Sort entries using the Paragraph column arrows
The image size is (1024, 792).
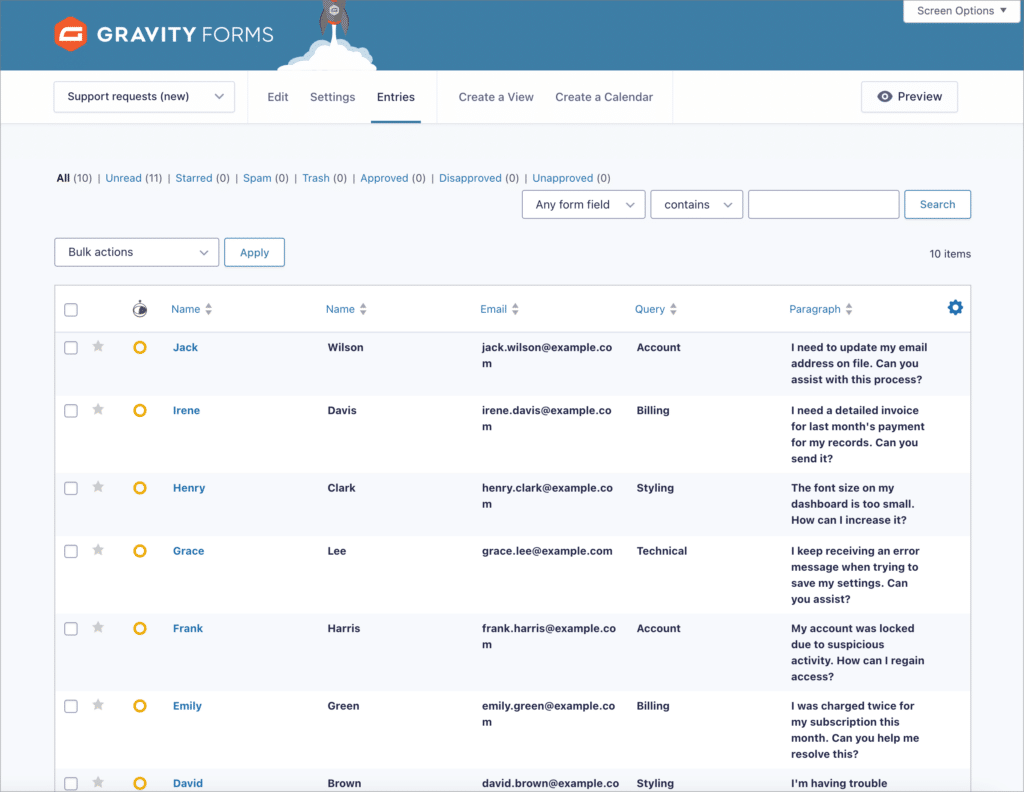(x=848, y=308)
